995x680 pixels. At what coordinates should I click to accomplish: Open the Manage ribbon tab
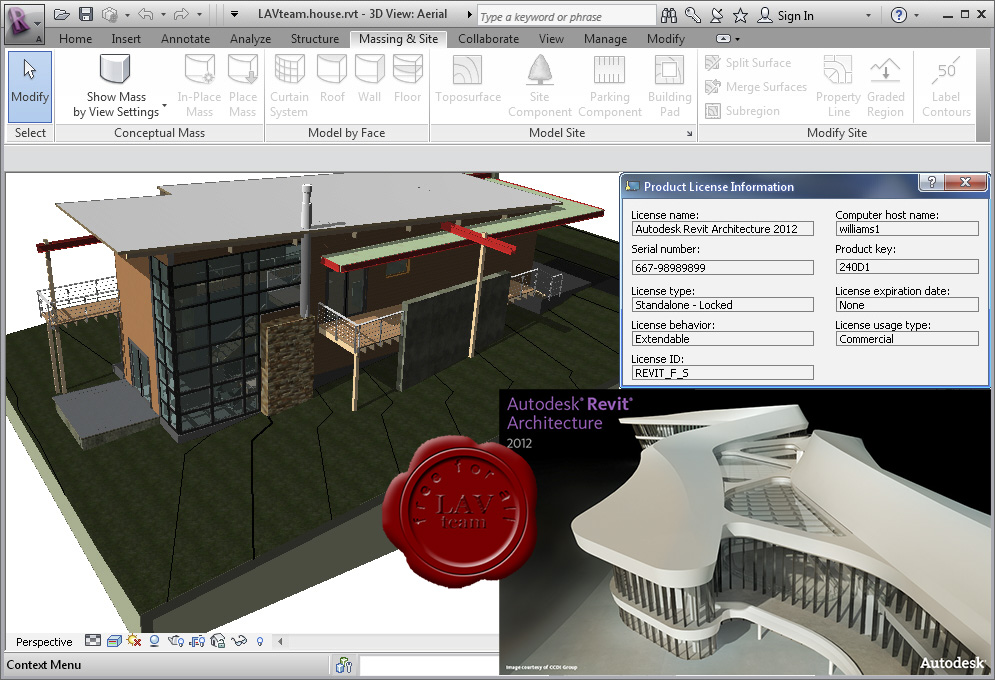pos(605,39)
